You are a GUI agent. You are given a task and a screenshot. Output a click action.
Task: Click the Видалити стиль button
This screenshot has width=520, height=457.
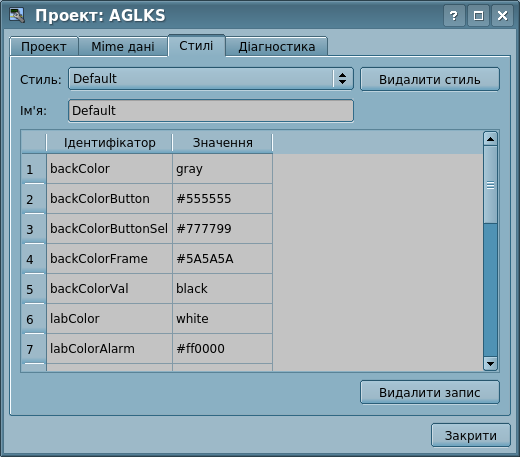[430, 79]
